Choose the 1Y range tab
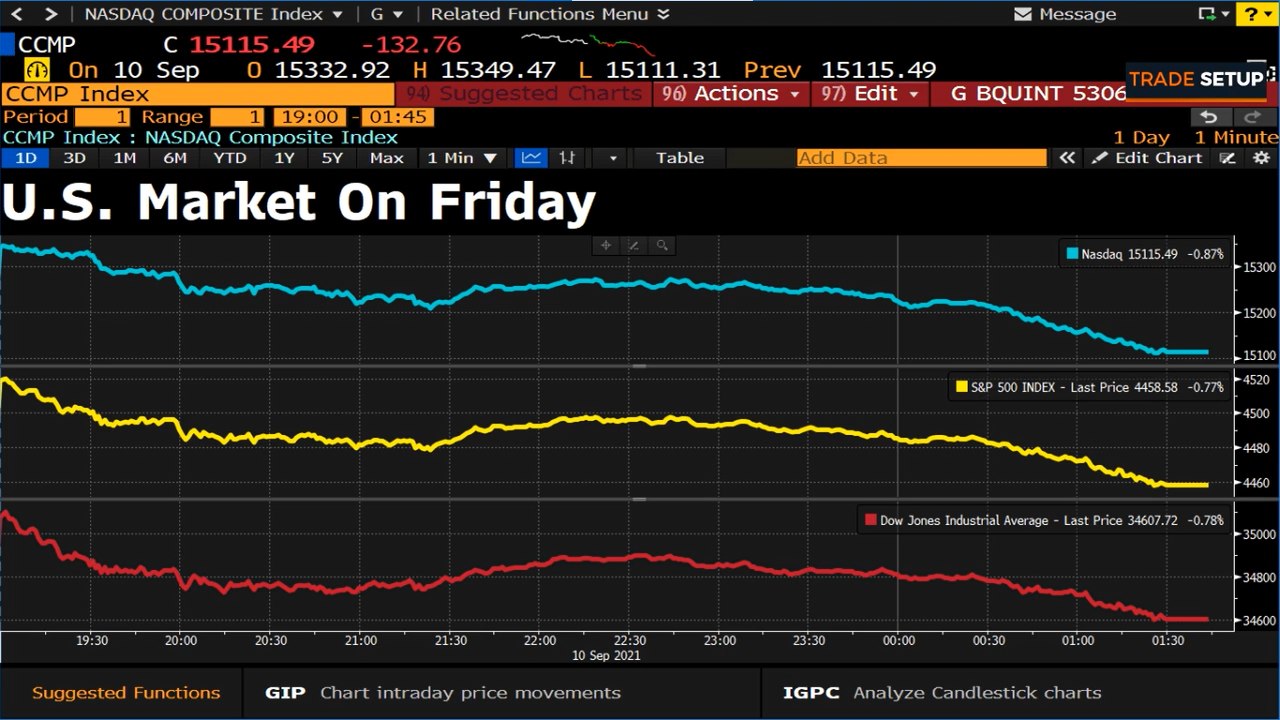 tap(284, 158)
